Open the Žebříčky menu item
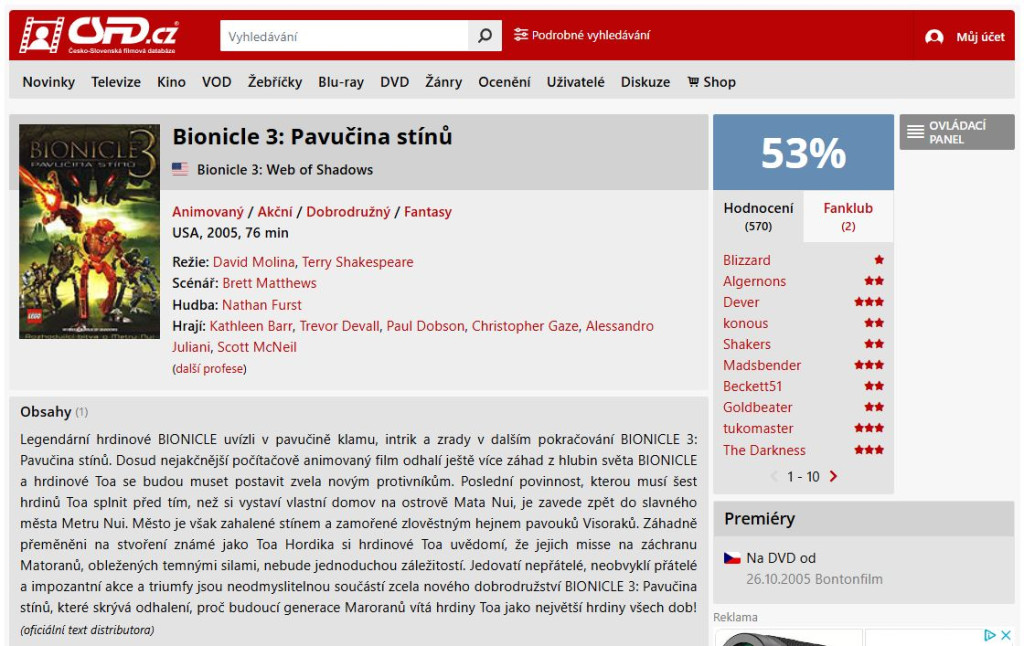Image resolution: width=1024 pixels, height=646 pixels. (x=275, y=82)
